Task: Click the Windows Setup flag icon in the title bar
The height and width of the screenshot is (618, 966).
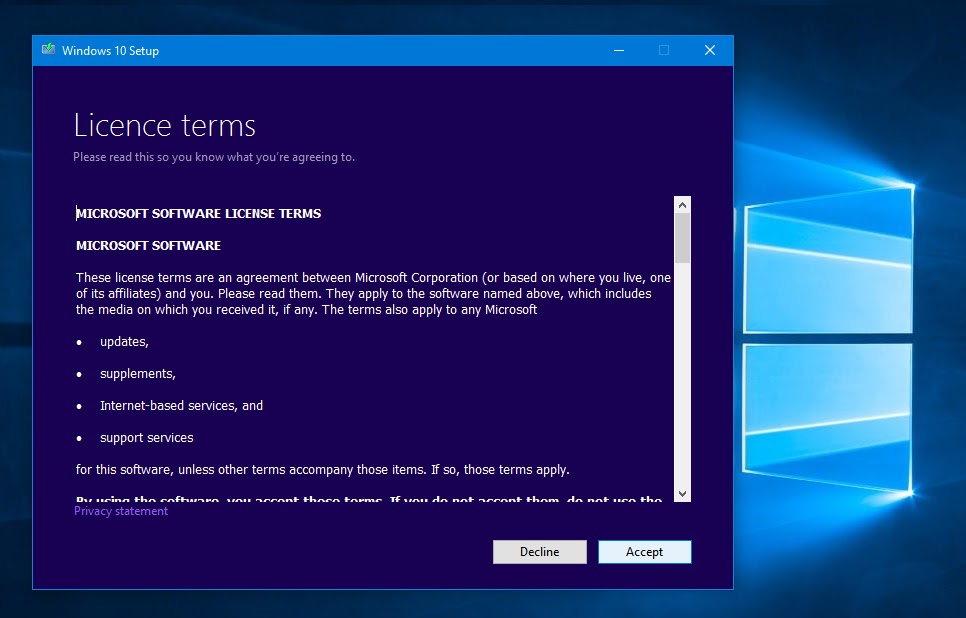Action: point(46,50)
